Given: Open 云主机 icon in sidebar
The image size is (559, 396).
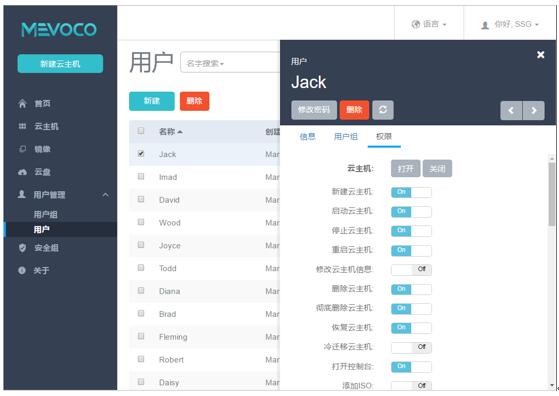Looking at the screenshot, I should point(22,126).
